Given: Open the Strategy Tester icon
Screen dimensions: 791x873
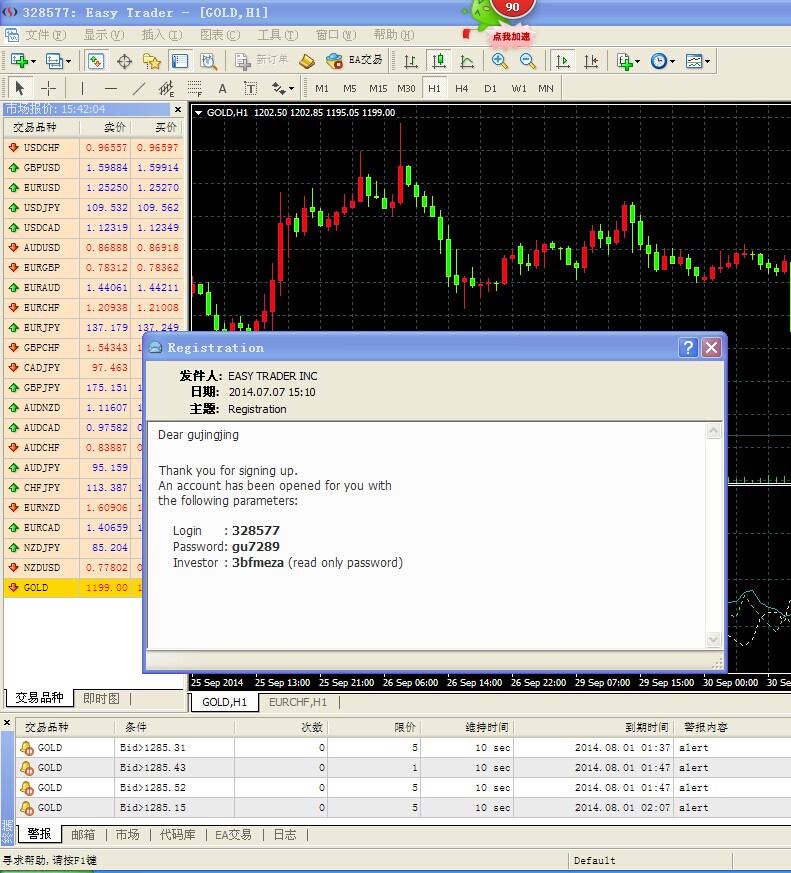Looking at the screenshot, I should 208,61.
